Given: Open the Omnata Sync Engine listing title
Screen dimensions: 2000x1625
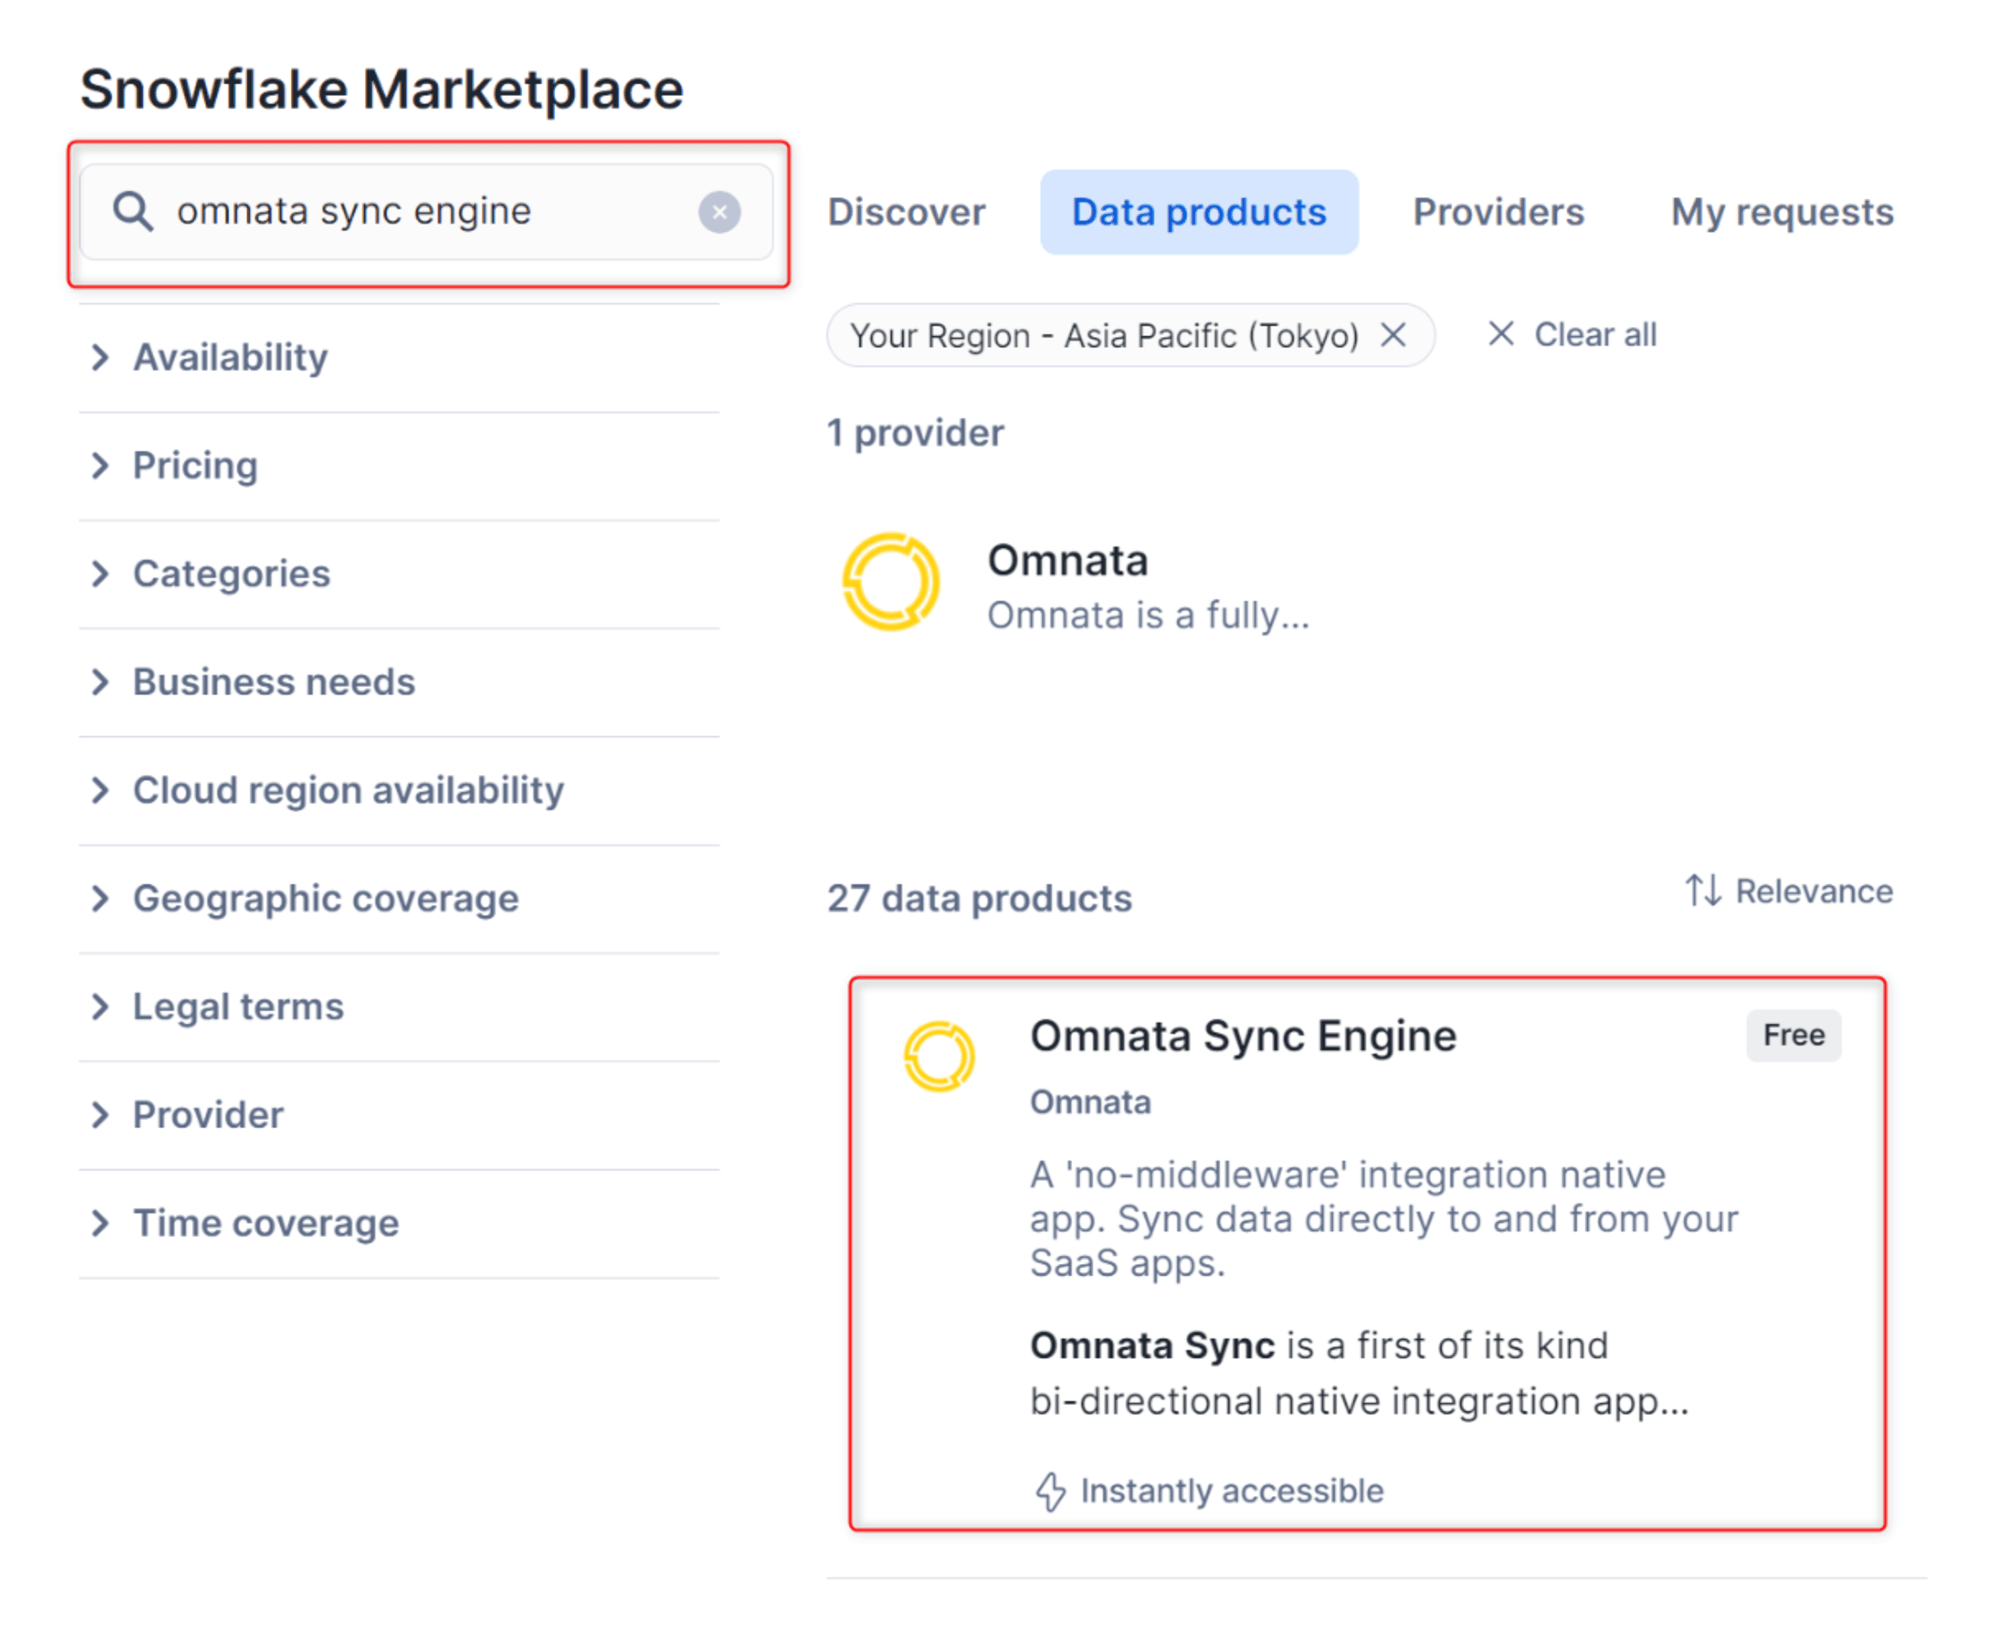Looking at the screenshot, I should pyautogui.click(x=1243, y=1036).
